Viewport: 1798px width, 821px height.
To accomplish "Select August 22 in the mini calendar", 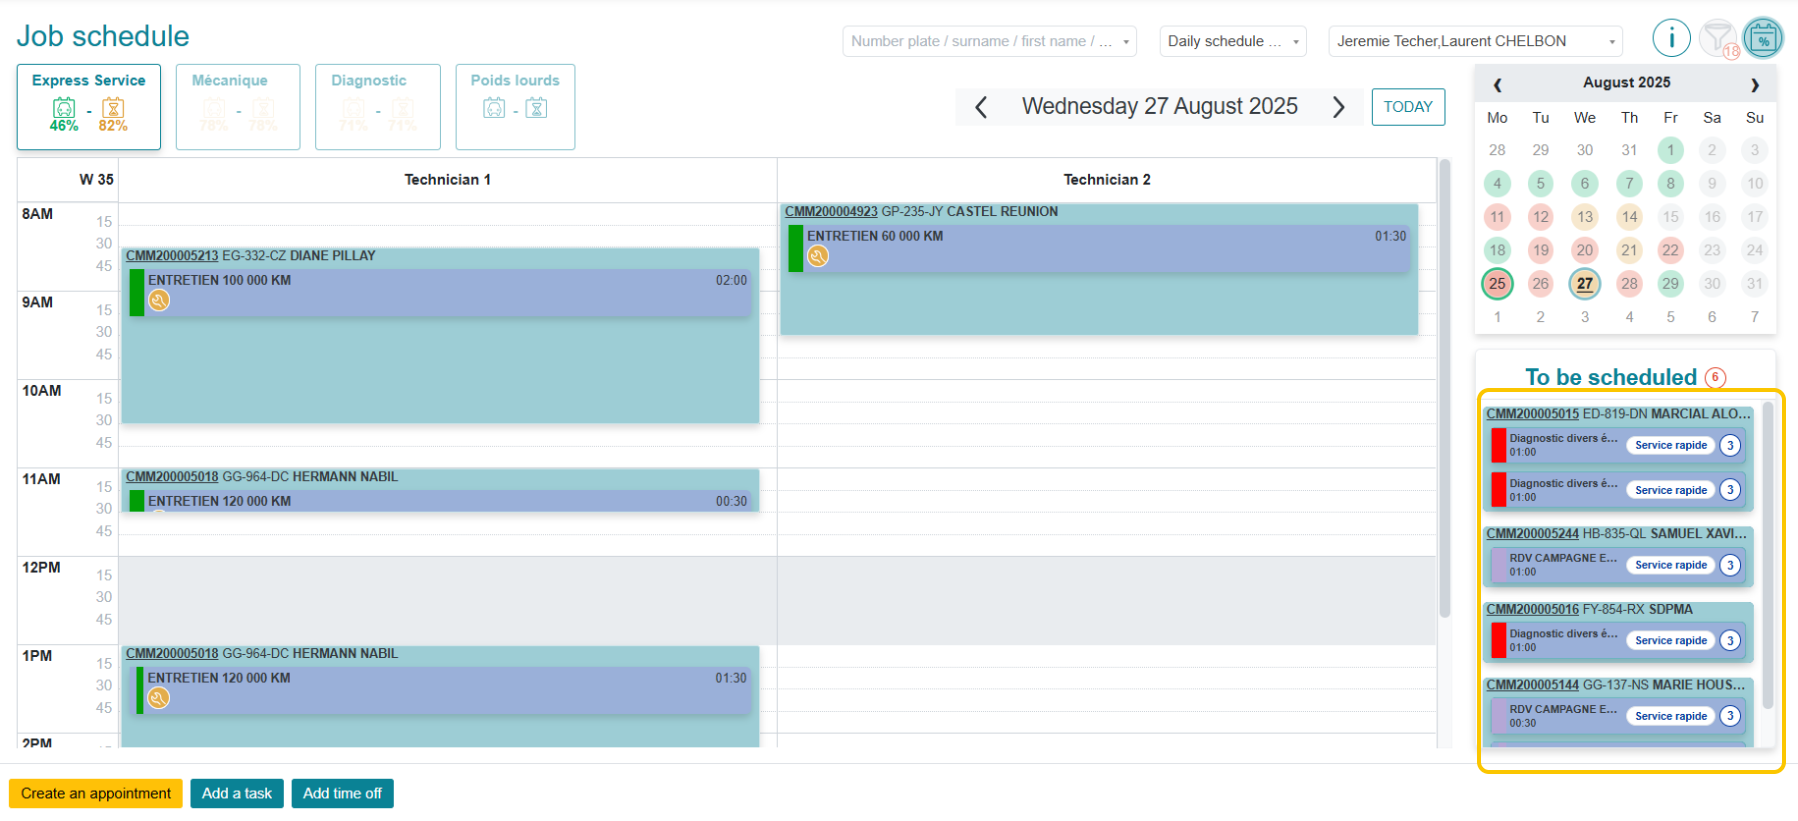I will tap(1670, 250).
